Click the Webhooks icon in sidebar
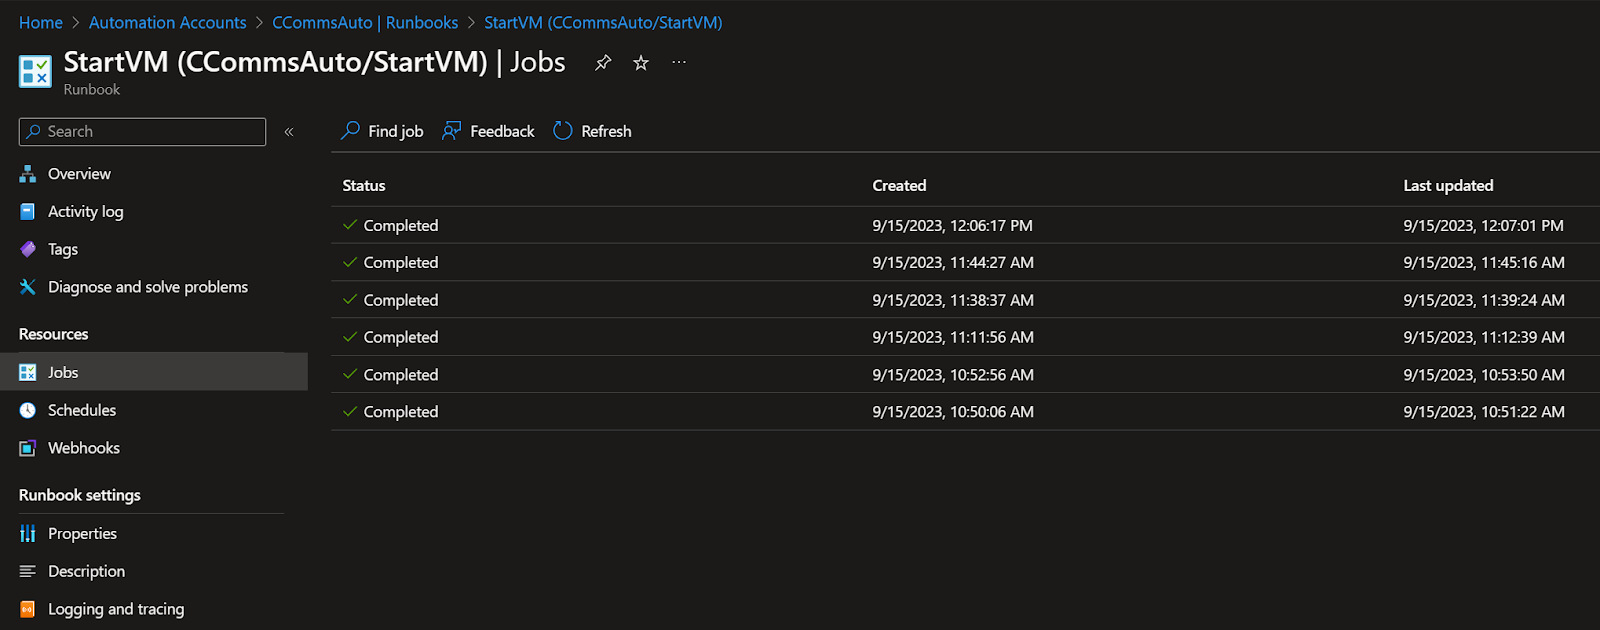1600x630 pixels. [x=28, y=449]
